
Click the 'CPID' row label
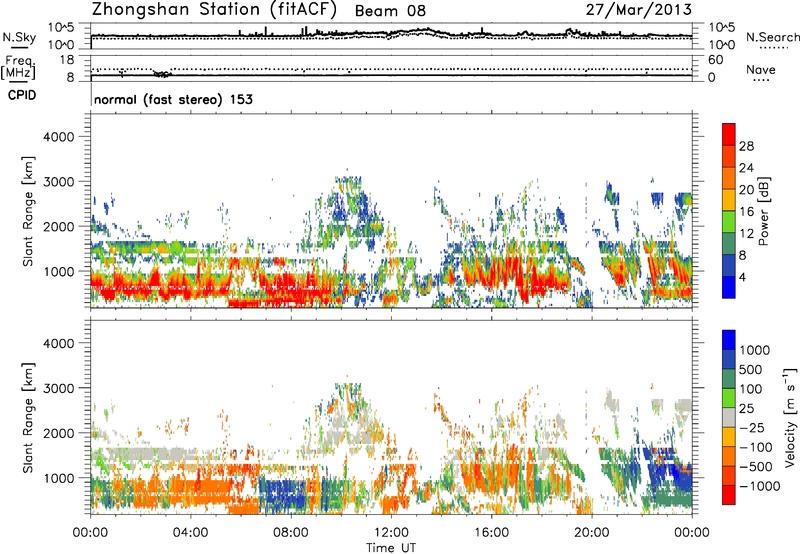[22, 95]
